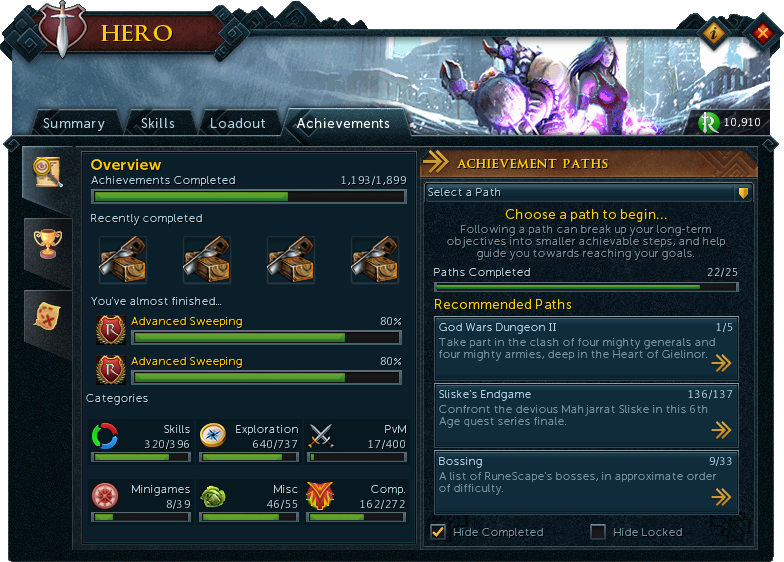The image size is (784, 562).
Task: Open the PvM crossed swords category
Action: 320,436
